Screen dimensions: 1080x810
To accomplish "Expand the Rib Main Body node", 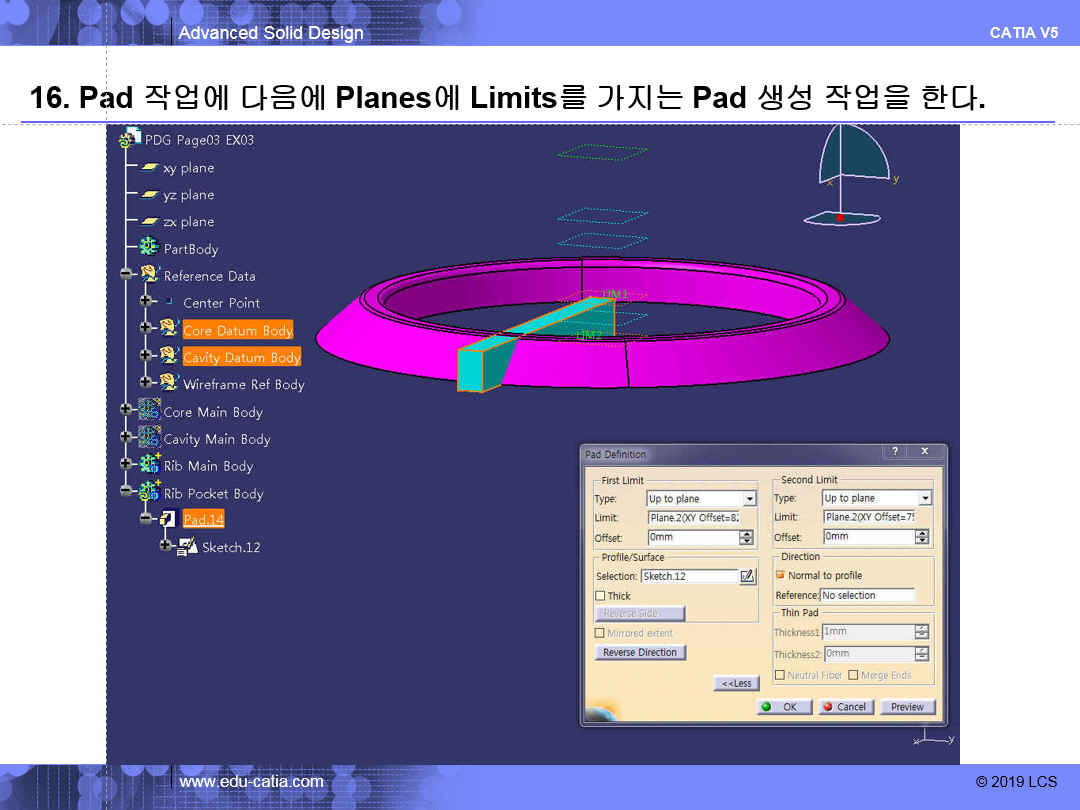I will 126,465.
